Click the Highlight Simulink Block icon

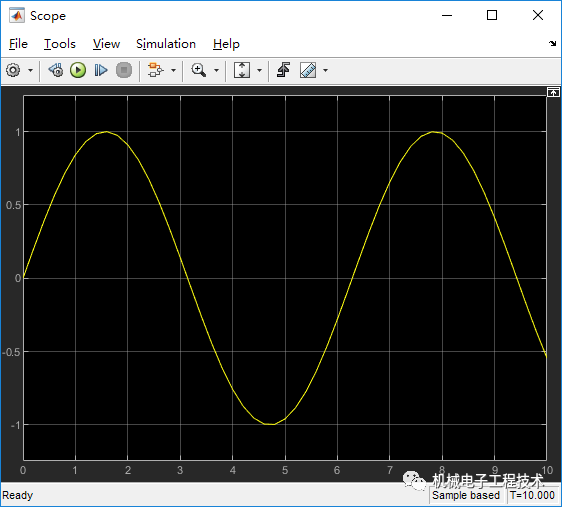(156, 70)
